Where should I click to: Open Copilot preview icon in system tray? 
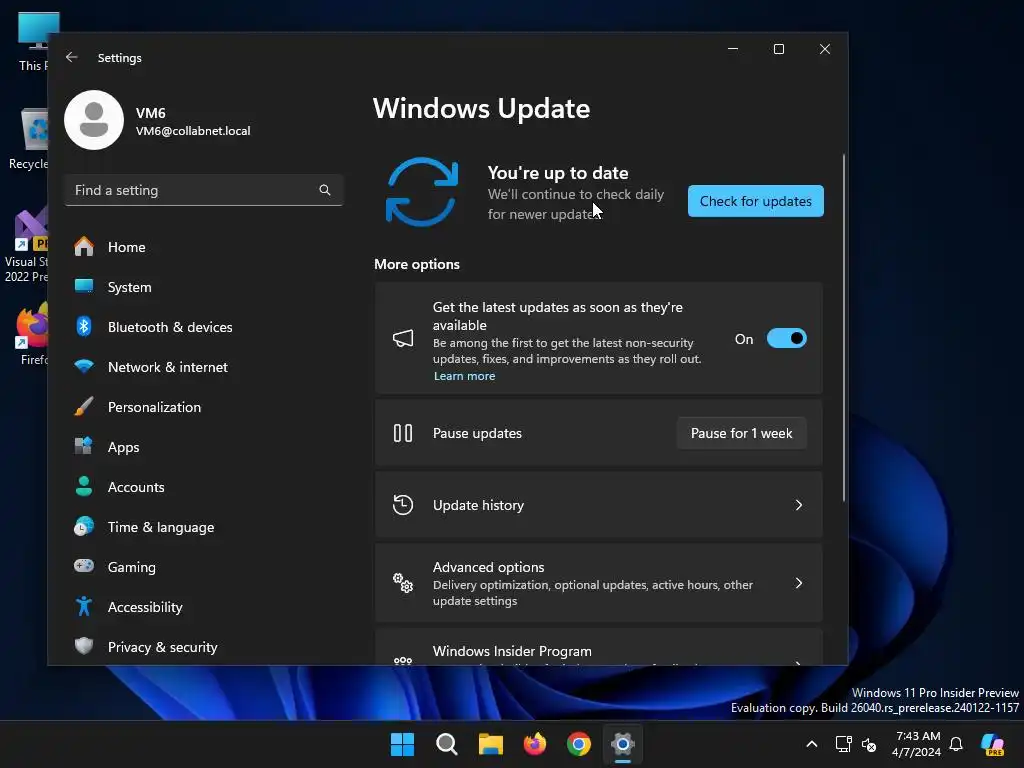tap(993, 744)
